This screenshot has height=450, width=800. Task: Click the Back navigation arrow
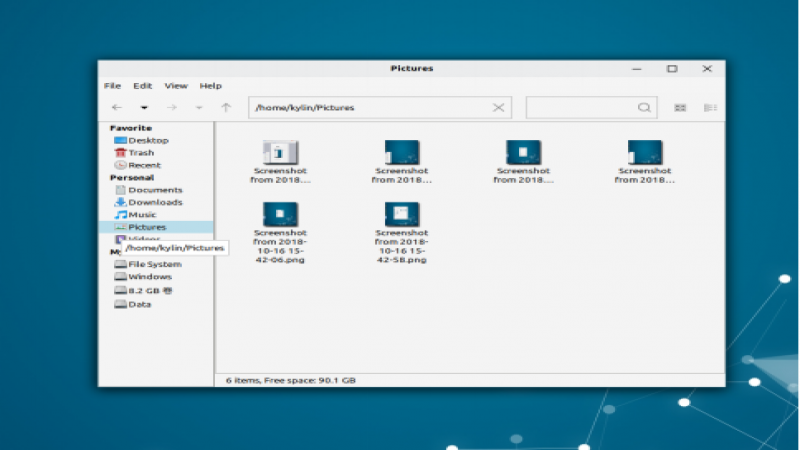(x=117, y=107)
